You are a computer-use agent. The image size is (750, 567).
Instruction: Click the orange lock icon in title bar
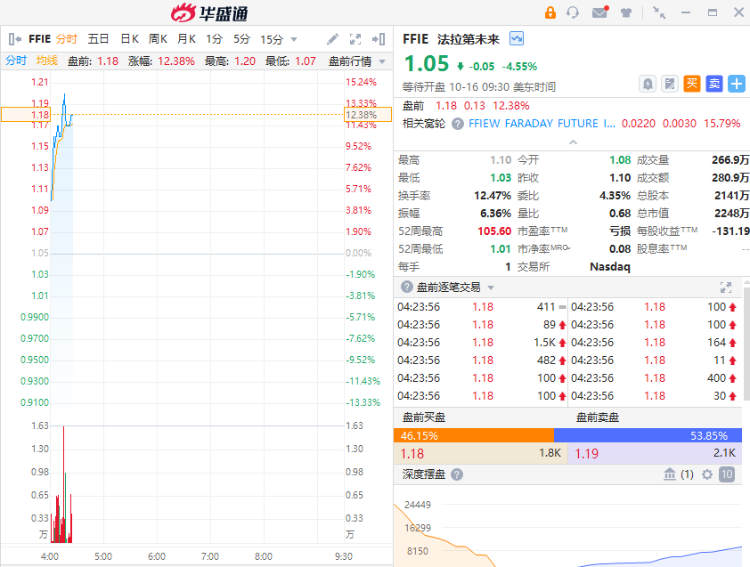point(550,12)
